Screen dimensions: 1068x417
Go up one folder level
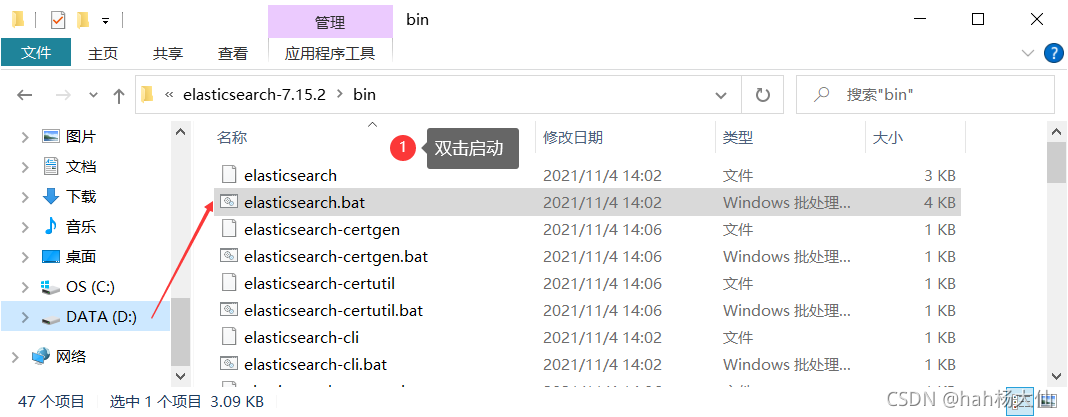click(119, 95)
